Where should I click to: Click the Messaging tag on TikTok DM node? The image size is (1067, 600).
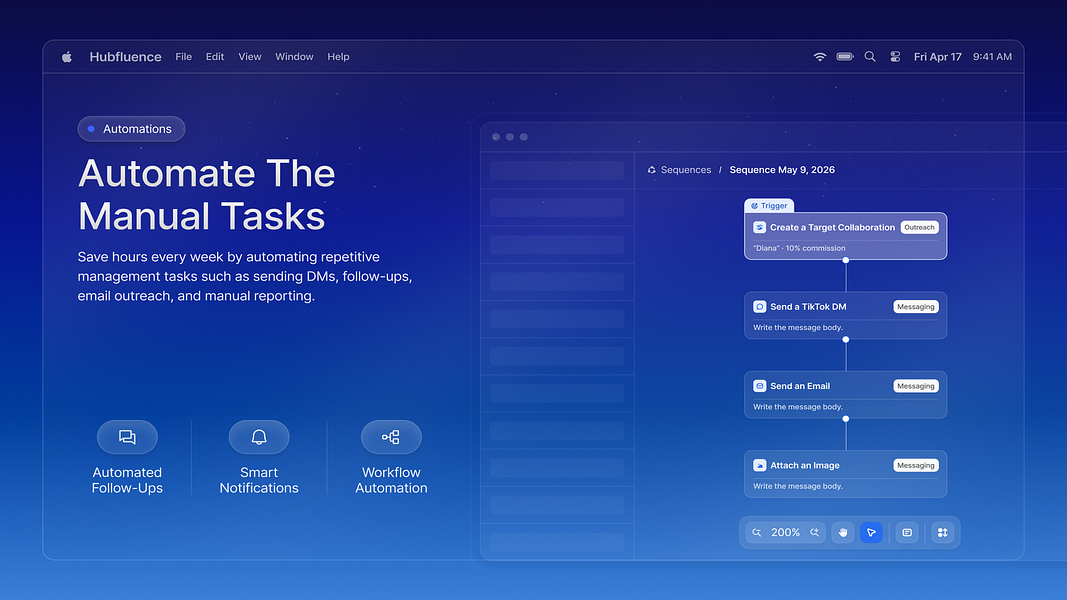916,307
